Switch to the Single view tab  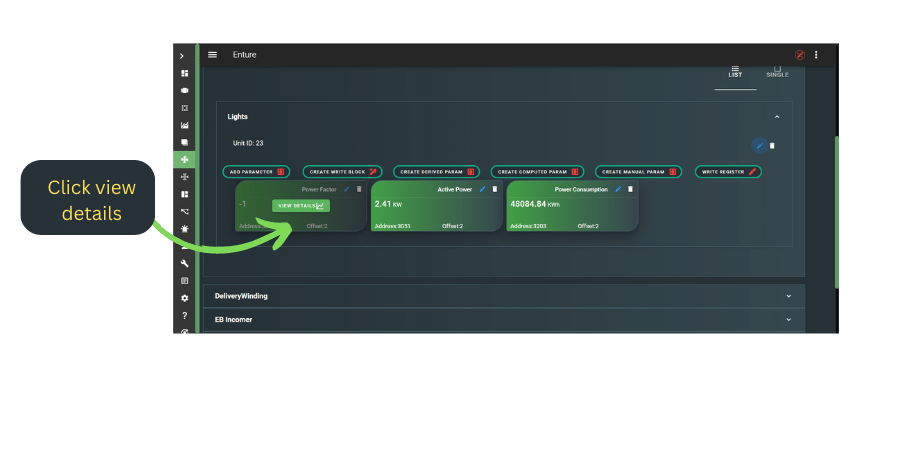[777, 72]
